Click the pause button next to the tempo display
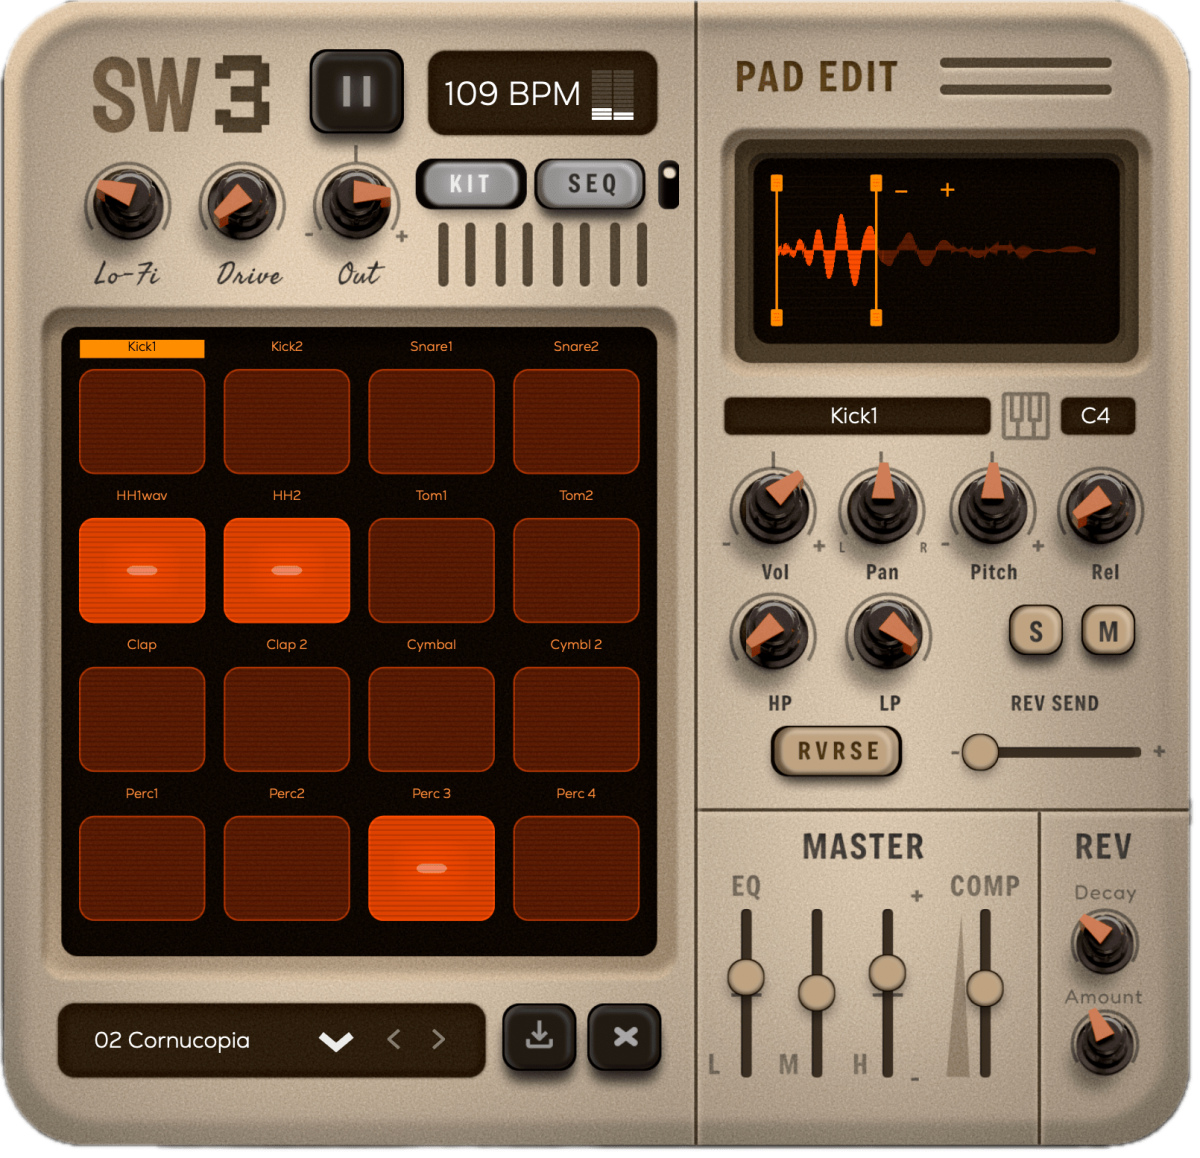 click(x=356, y=91)
